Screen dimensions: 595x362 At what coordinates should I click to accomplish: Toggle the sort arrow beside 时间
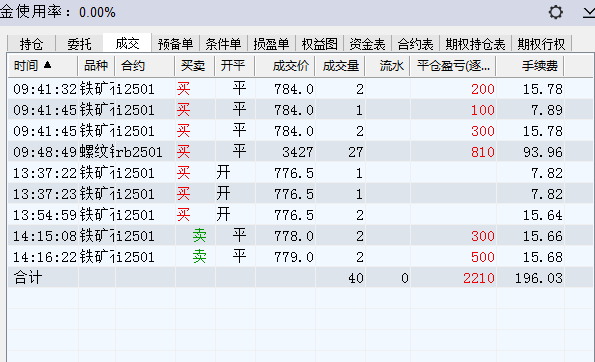coord(47,65)
